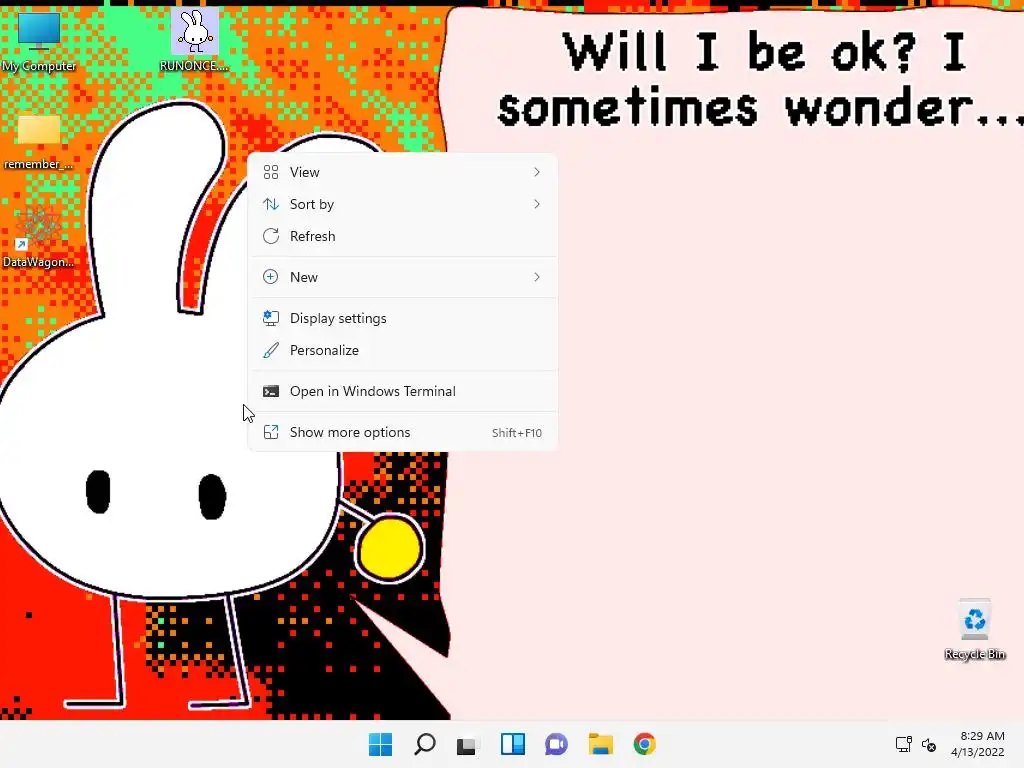This screenshot has height=768, width=1024.
Task: Launch Google Chrome from taskbar
Action: [x=645, y=744]
